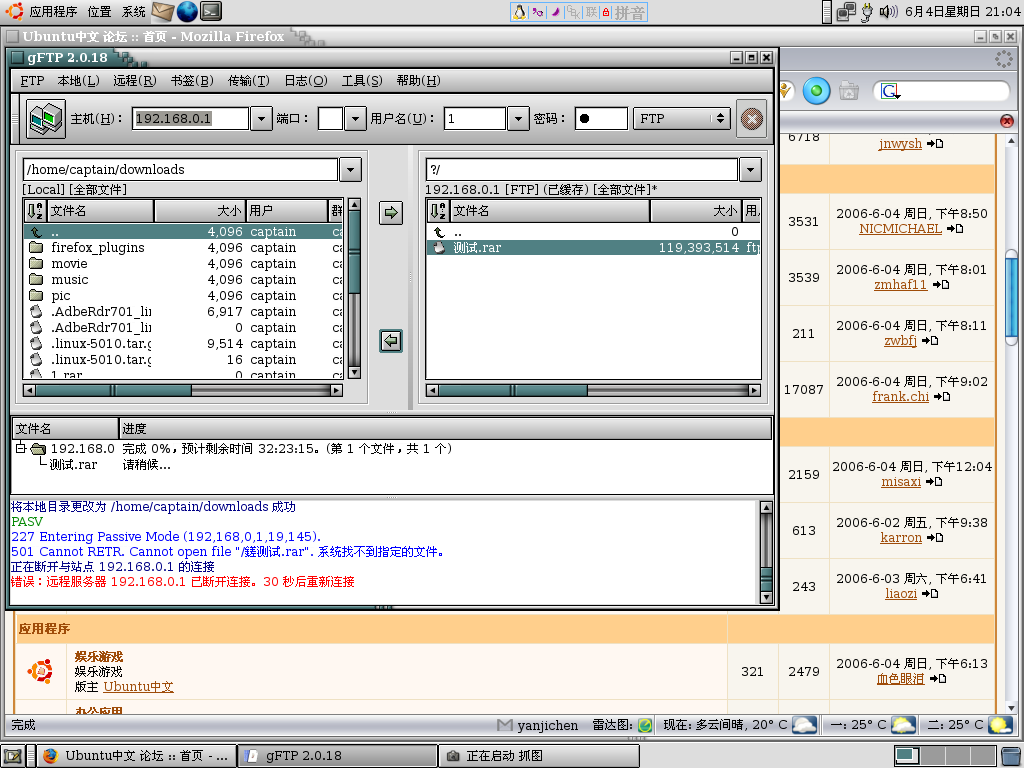Open the mail envelope launcher in top panel
Image resolution: width=1024 pixels, height=768 pixels.
pyautogui.click(x=163, y=11)
